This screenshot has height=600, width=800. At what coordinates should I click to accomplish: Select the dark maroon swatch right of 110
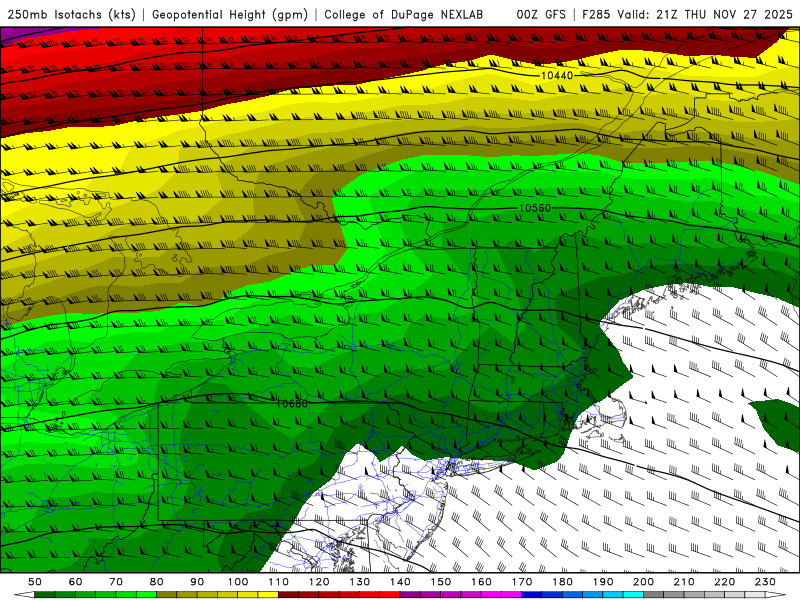click(x=288, y=595)
